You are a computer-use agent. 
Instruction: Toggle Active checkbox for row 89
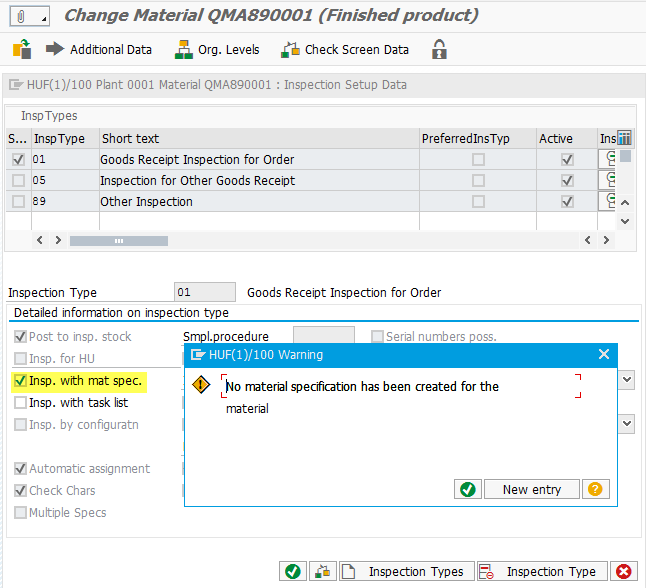click(567, 201)
